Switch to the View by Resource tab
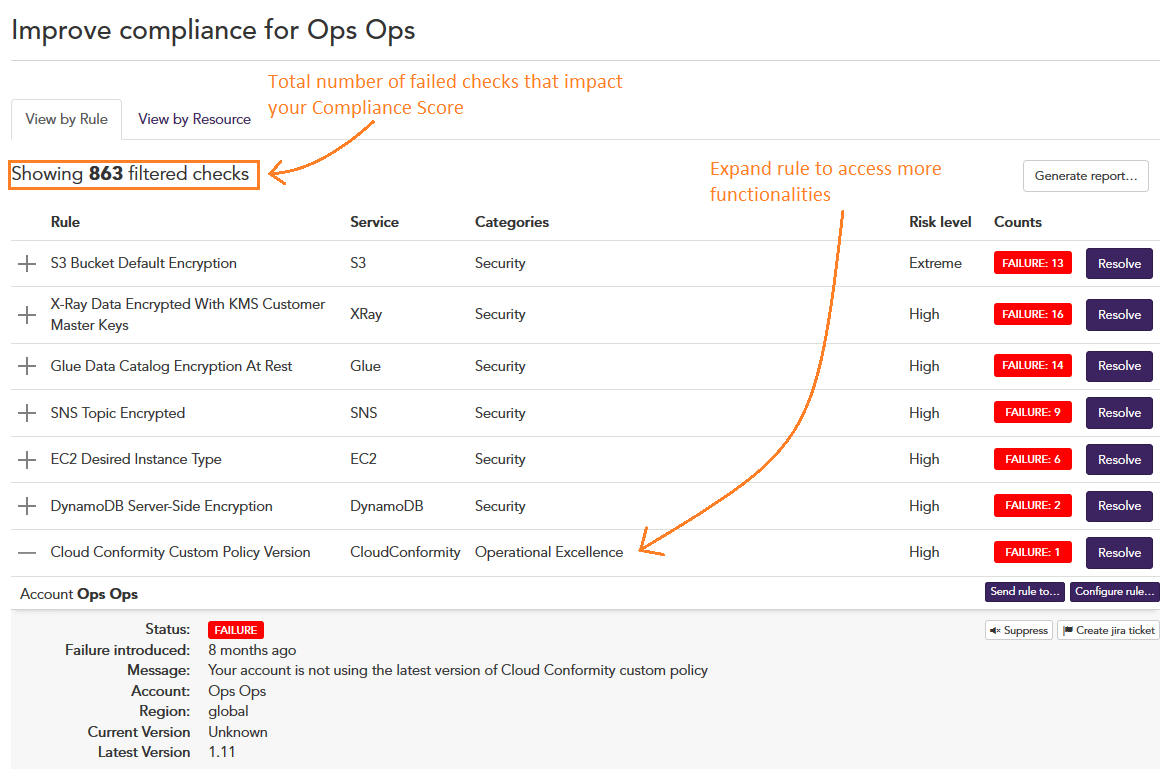The width and height of the screenshot is (1164, 769). (194, 120)
